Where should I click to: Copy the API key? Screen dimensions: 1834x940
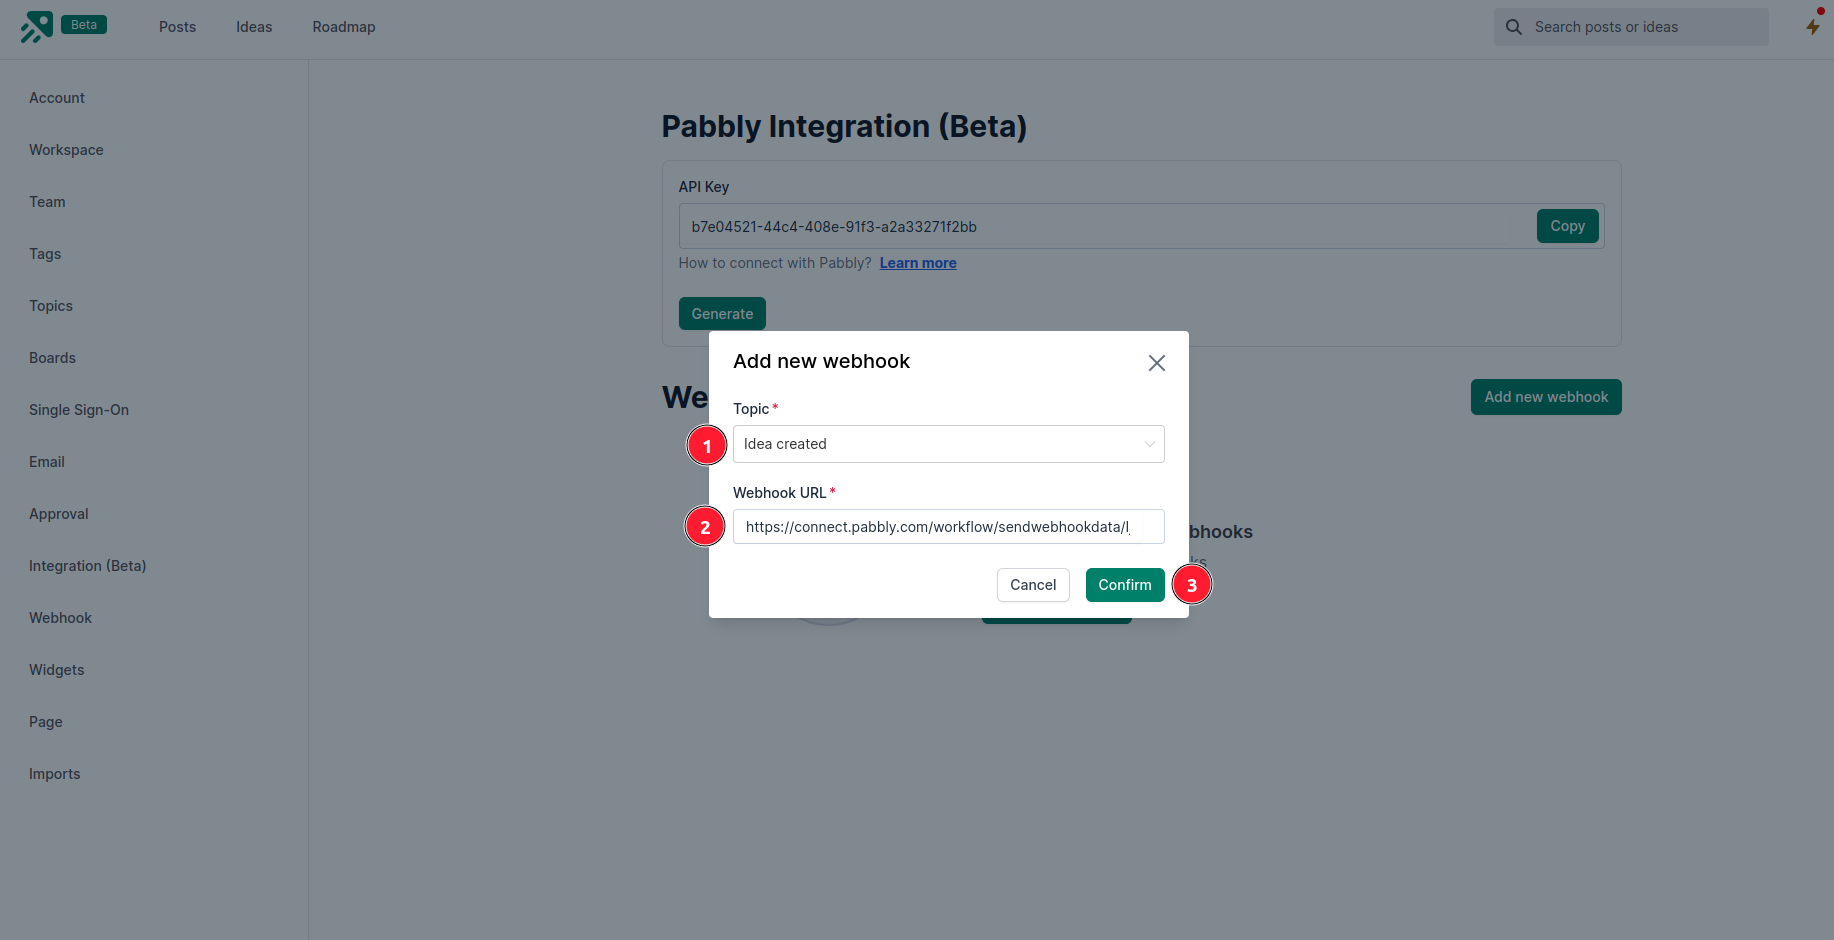(1567, 226)
